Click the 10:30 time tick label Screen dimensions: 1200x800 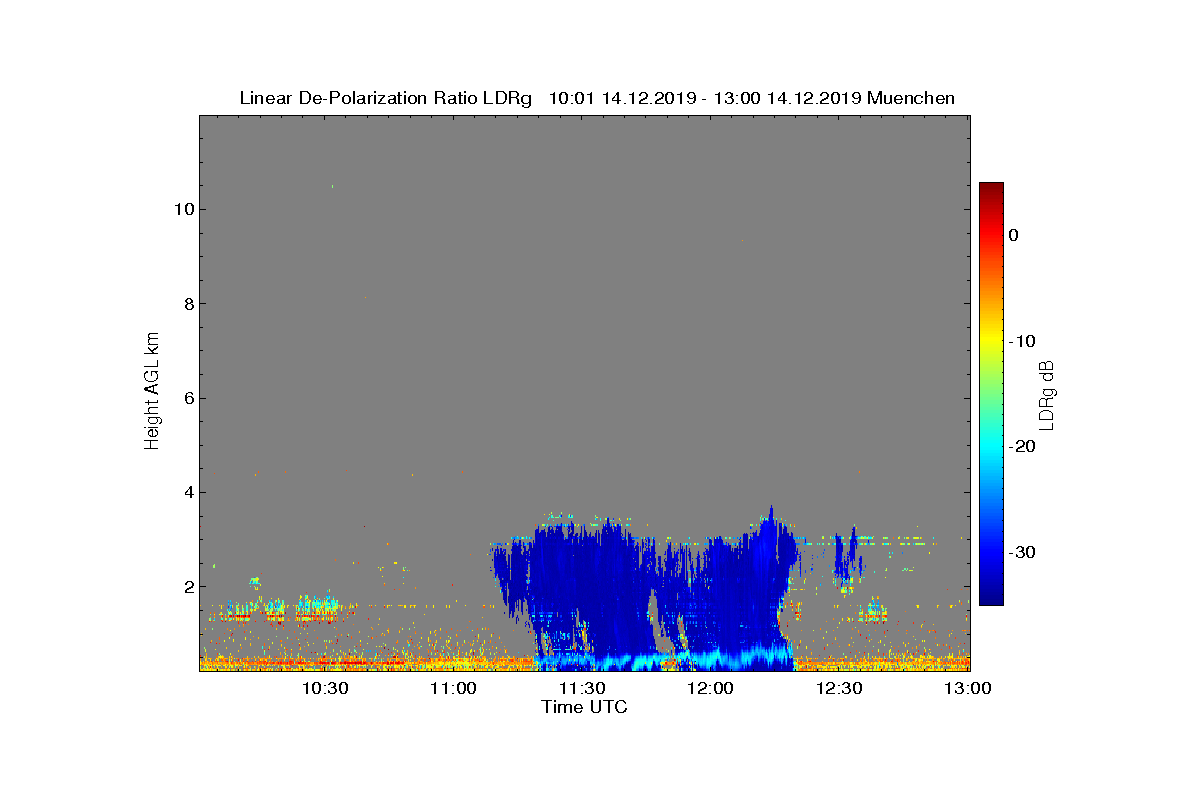pyautogui.click(x=324, y=688)
